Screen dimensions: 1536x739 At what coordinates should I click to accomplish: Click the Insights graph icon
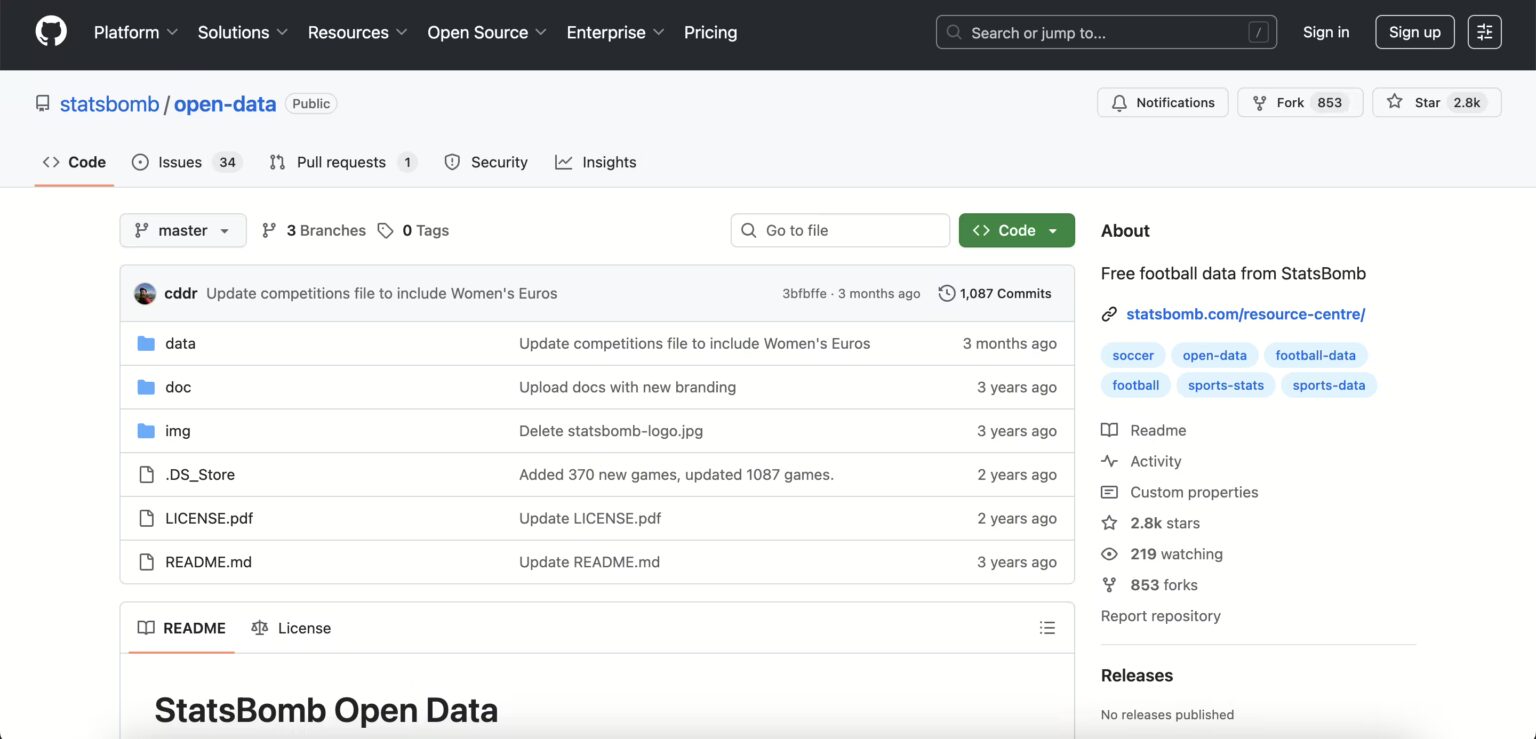coord(566,161)
